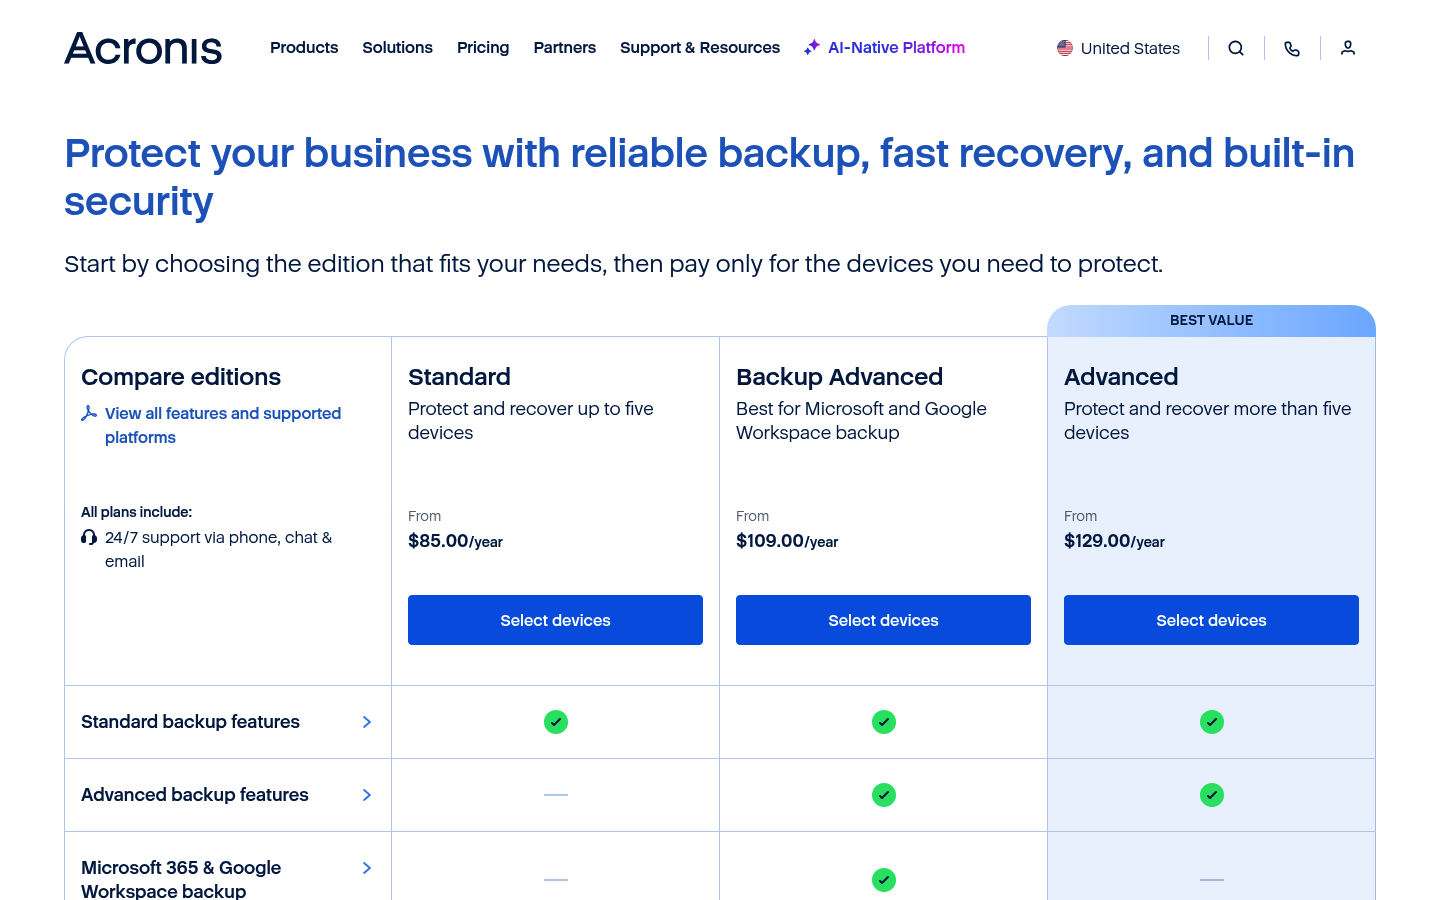Image resolution: width=1440 pixels, height=900 pixels.
Task: Open the Products menu
Action: pos(304,47)
